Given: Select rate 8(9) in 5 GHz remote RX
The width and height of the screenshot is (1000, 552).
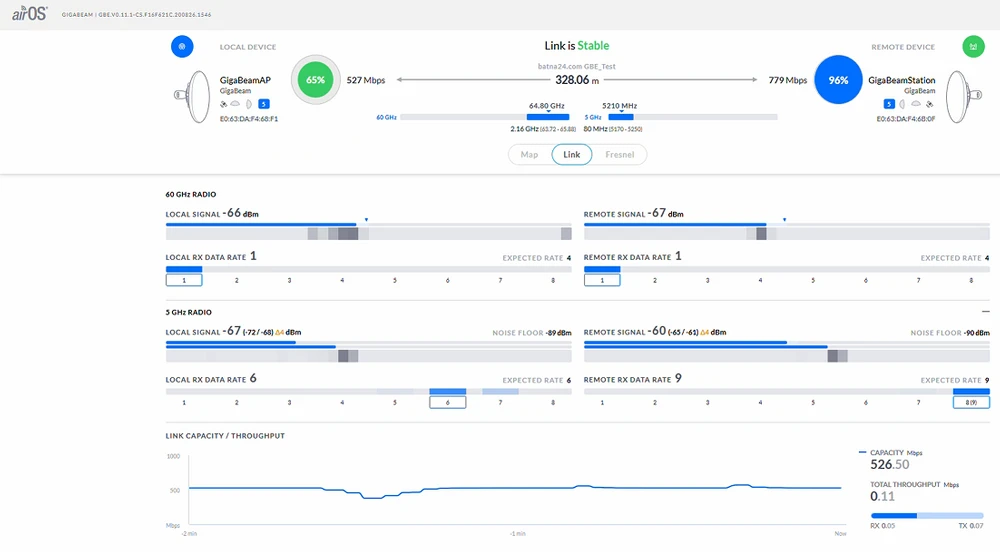Looking at the screenshot, I should tap(970, 402).
